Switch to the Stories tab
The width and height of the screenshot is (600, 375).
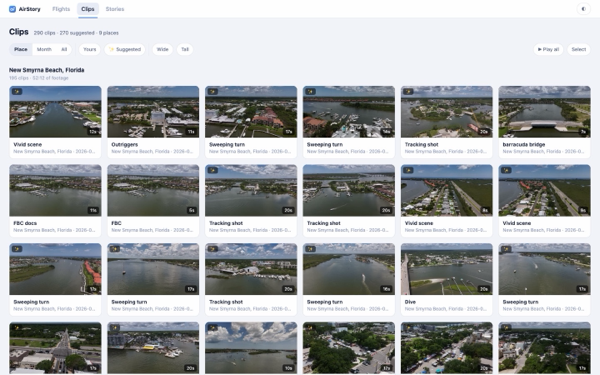[115, 9]
